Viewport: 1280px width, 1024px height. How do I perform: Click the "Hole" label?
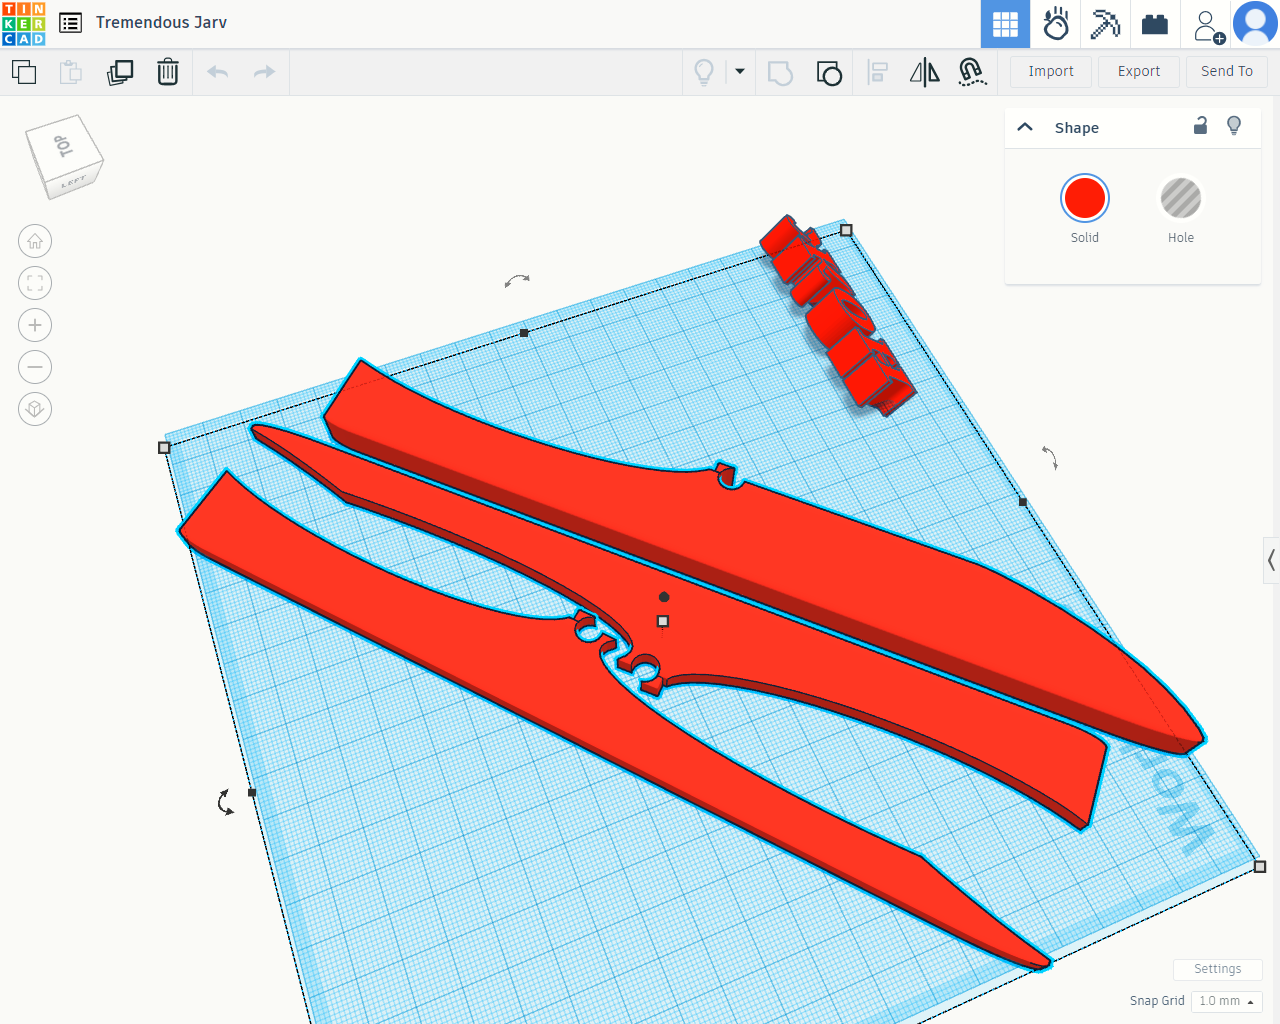1181,238
